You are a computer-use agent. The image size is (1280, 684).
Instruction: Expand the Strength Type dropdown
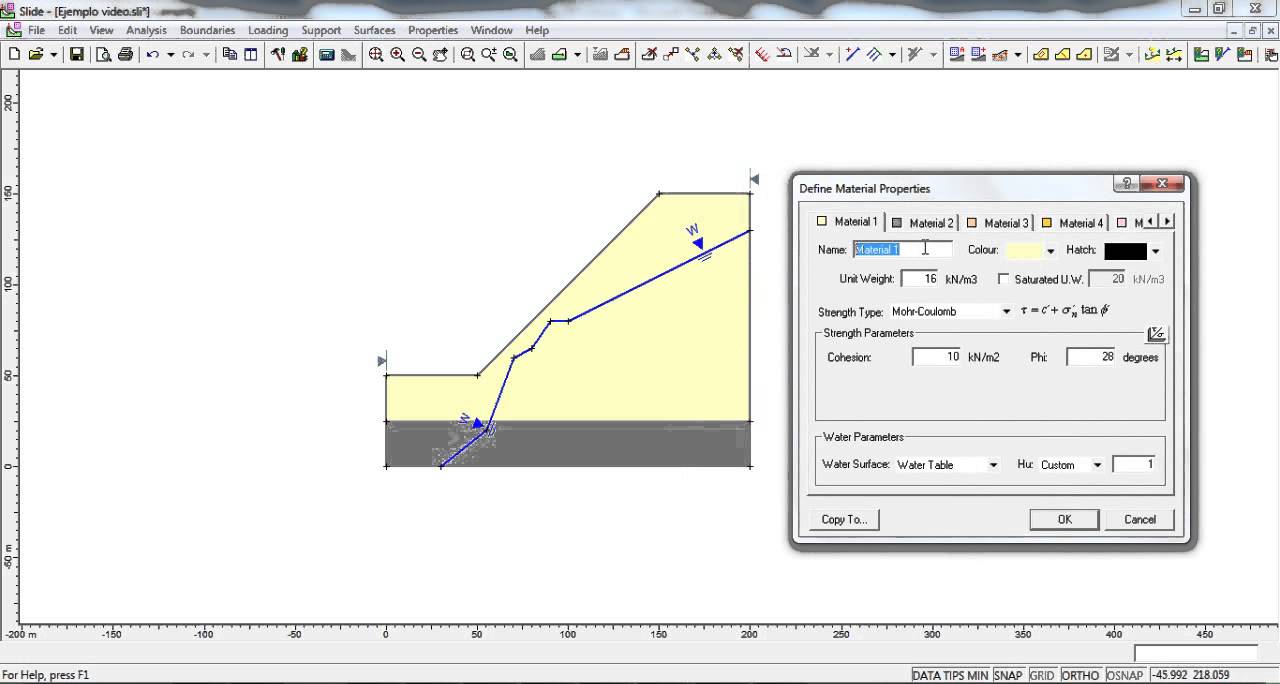[x=1007, y=312]
